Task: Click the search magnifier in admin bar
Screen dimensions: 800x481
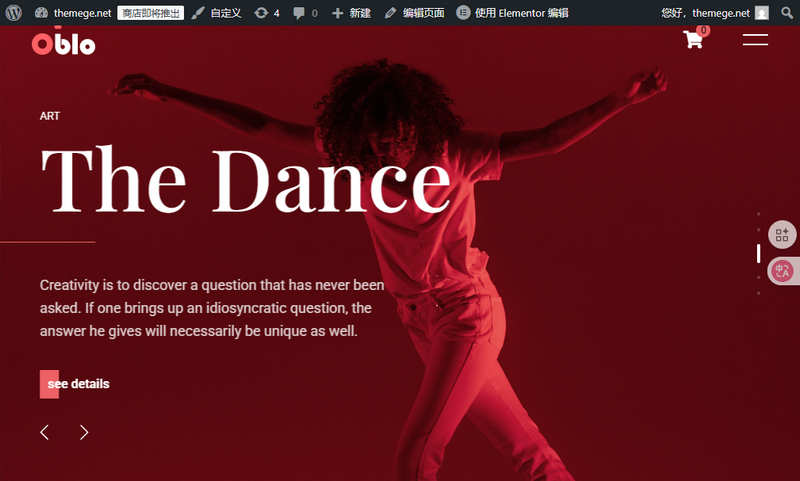Action: tap(787, 13)
